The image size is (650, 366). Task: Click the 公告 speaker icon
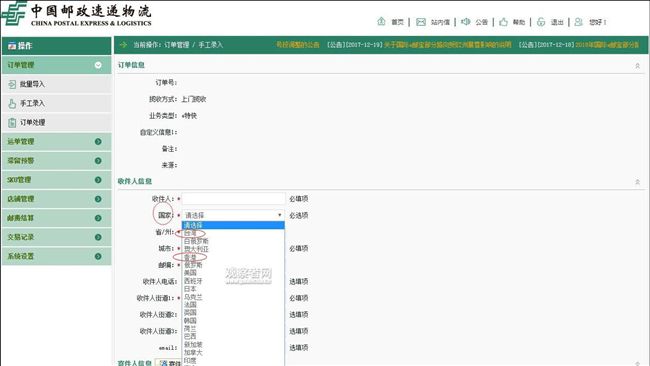point(466,22)
